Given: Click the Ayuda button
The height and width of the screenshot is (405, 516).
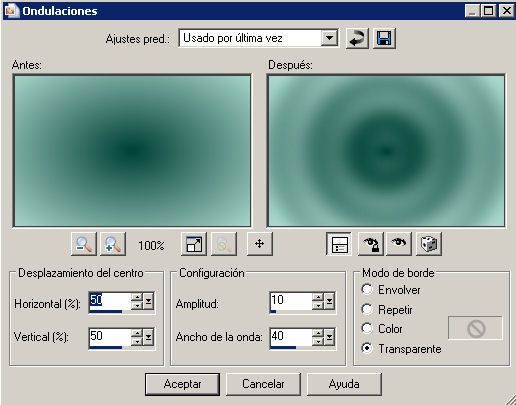Looking at the screenshot, I should tap(344, 384).
